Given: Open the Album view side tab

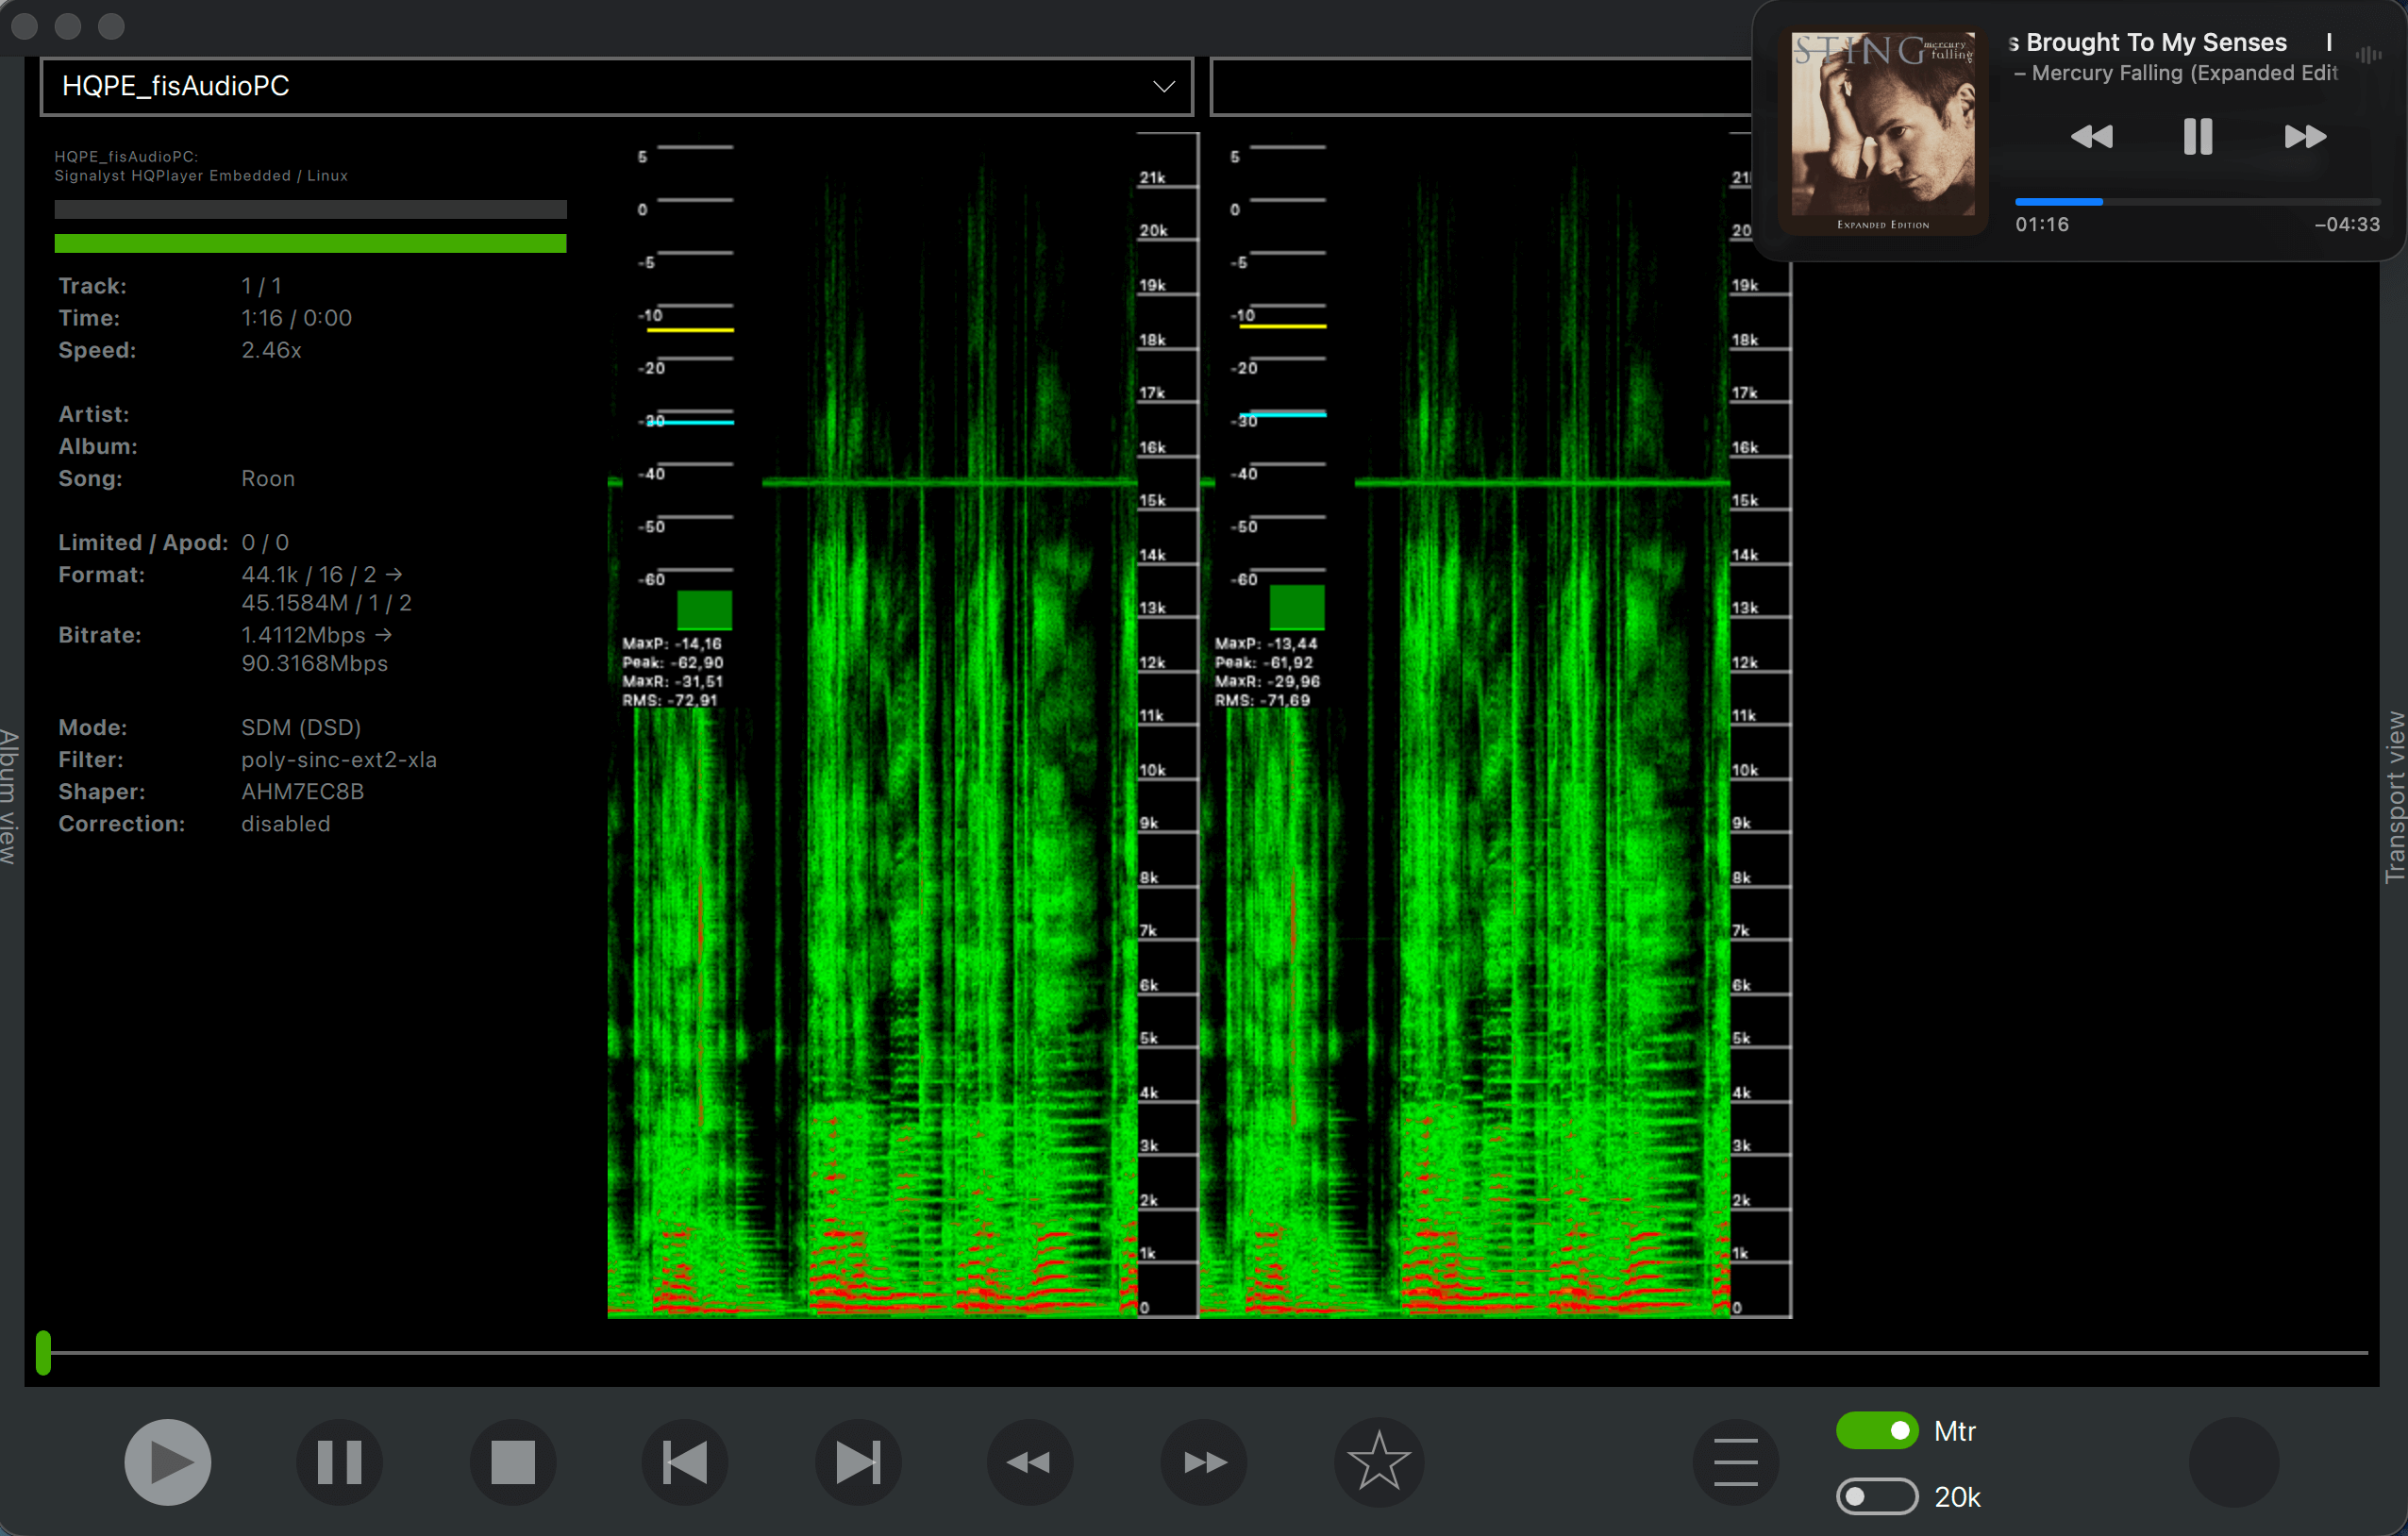Looking at the screenshot, I should click(x=10, y=796).
